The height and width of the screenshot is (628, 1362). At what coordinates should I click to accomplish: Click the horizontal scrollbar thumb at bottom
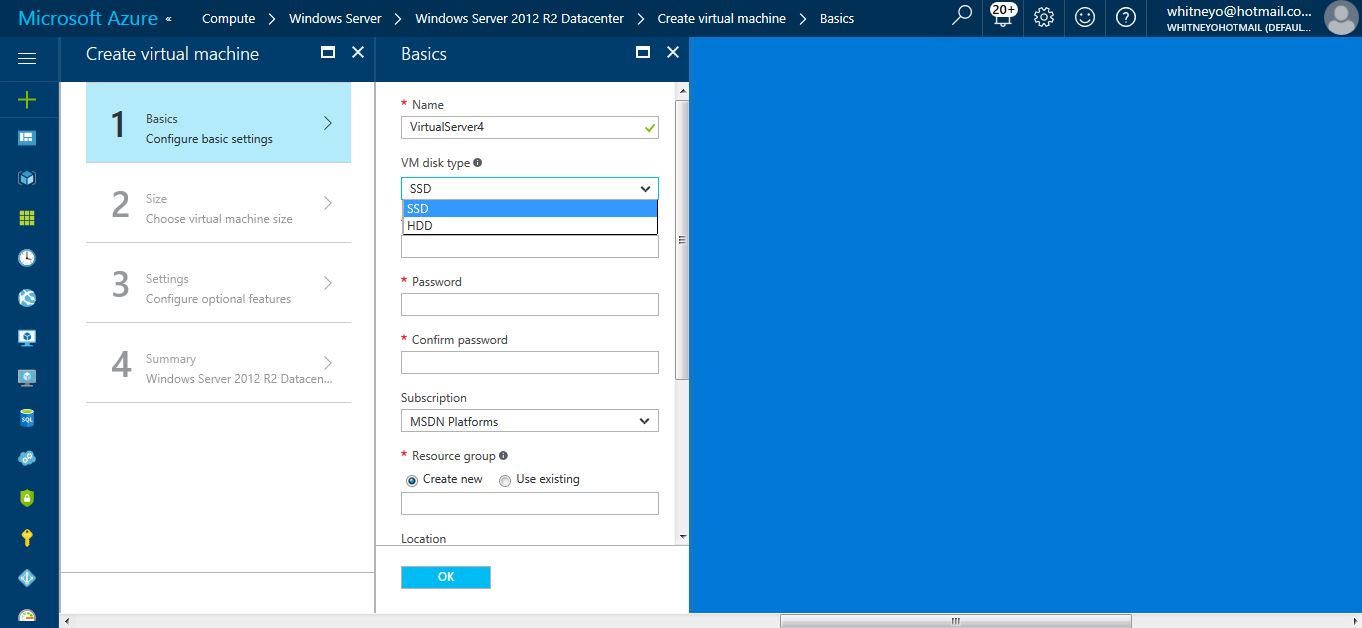956,621
